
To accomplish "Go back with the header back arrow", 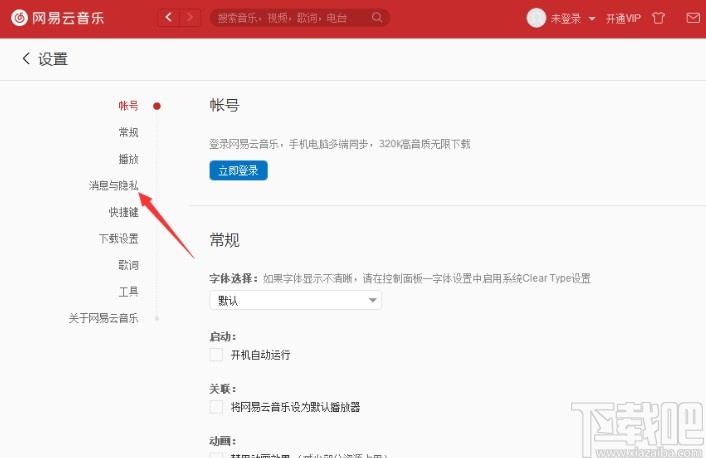I will pos(168,18).
